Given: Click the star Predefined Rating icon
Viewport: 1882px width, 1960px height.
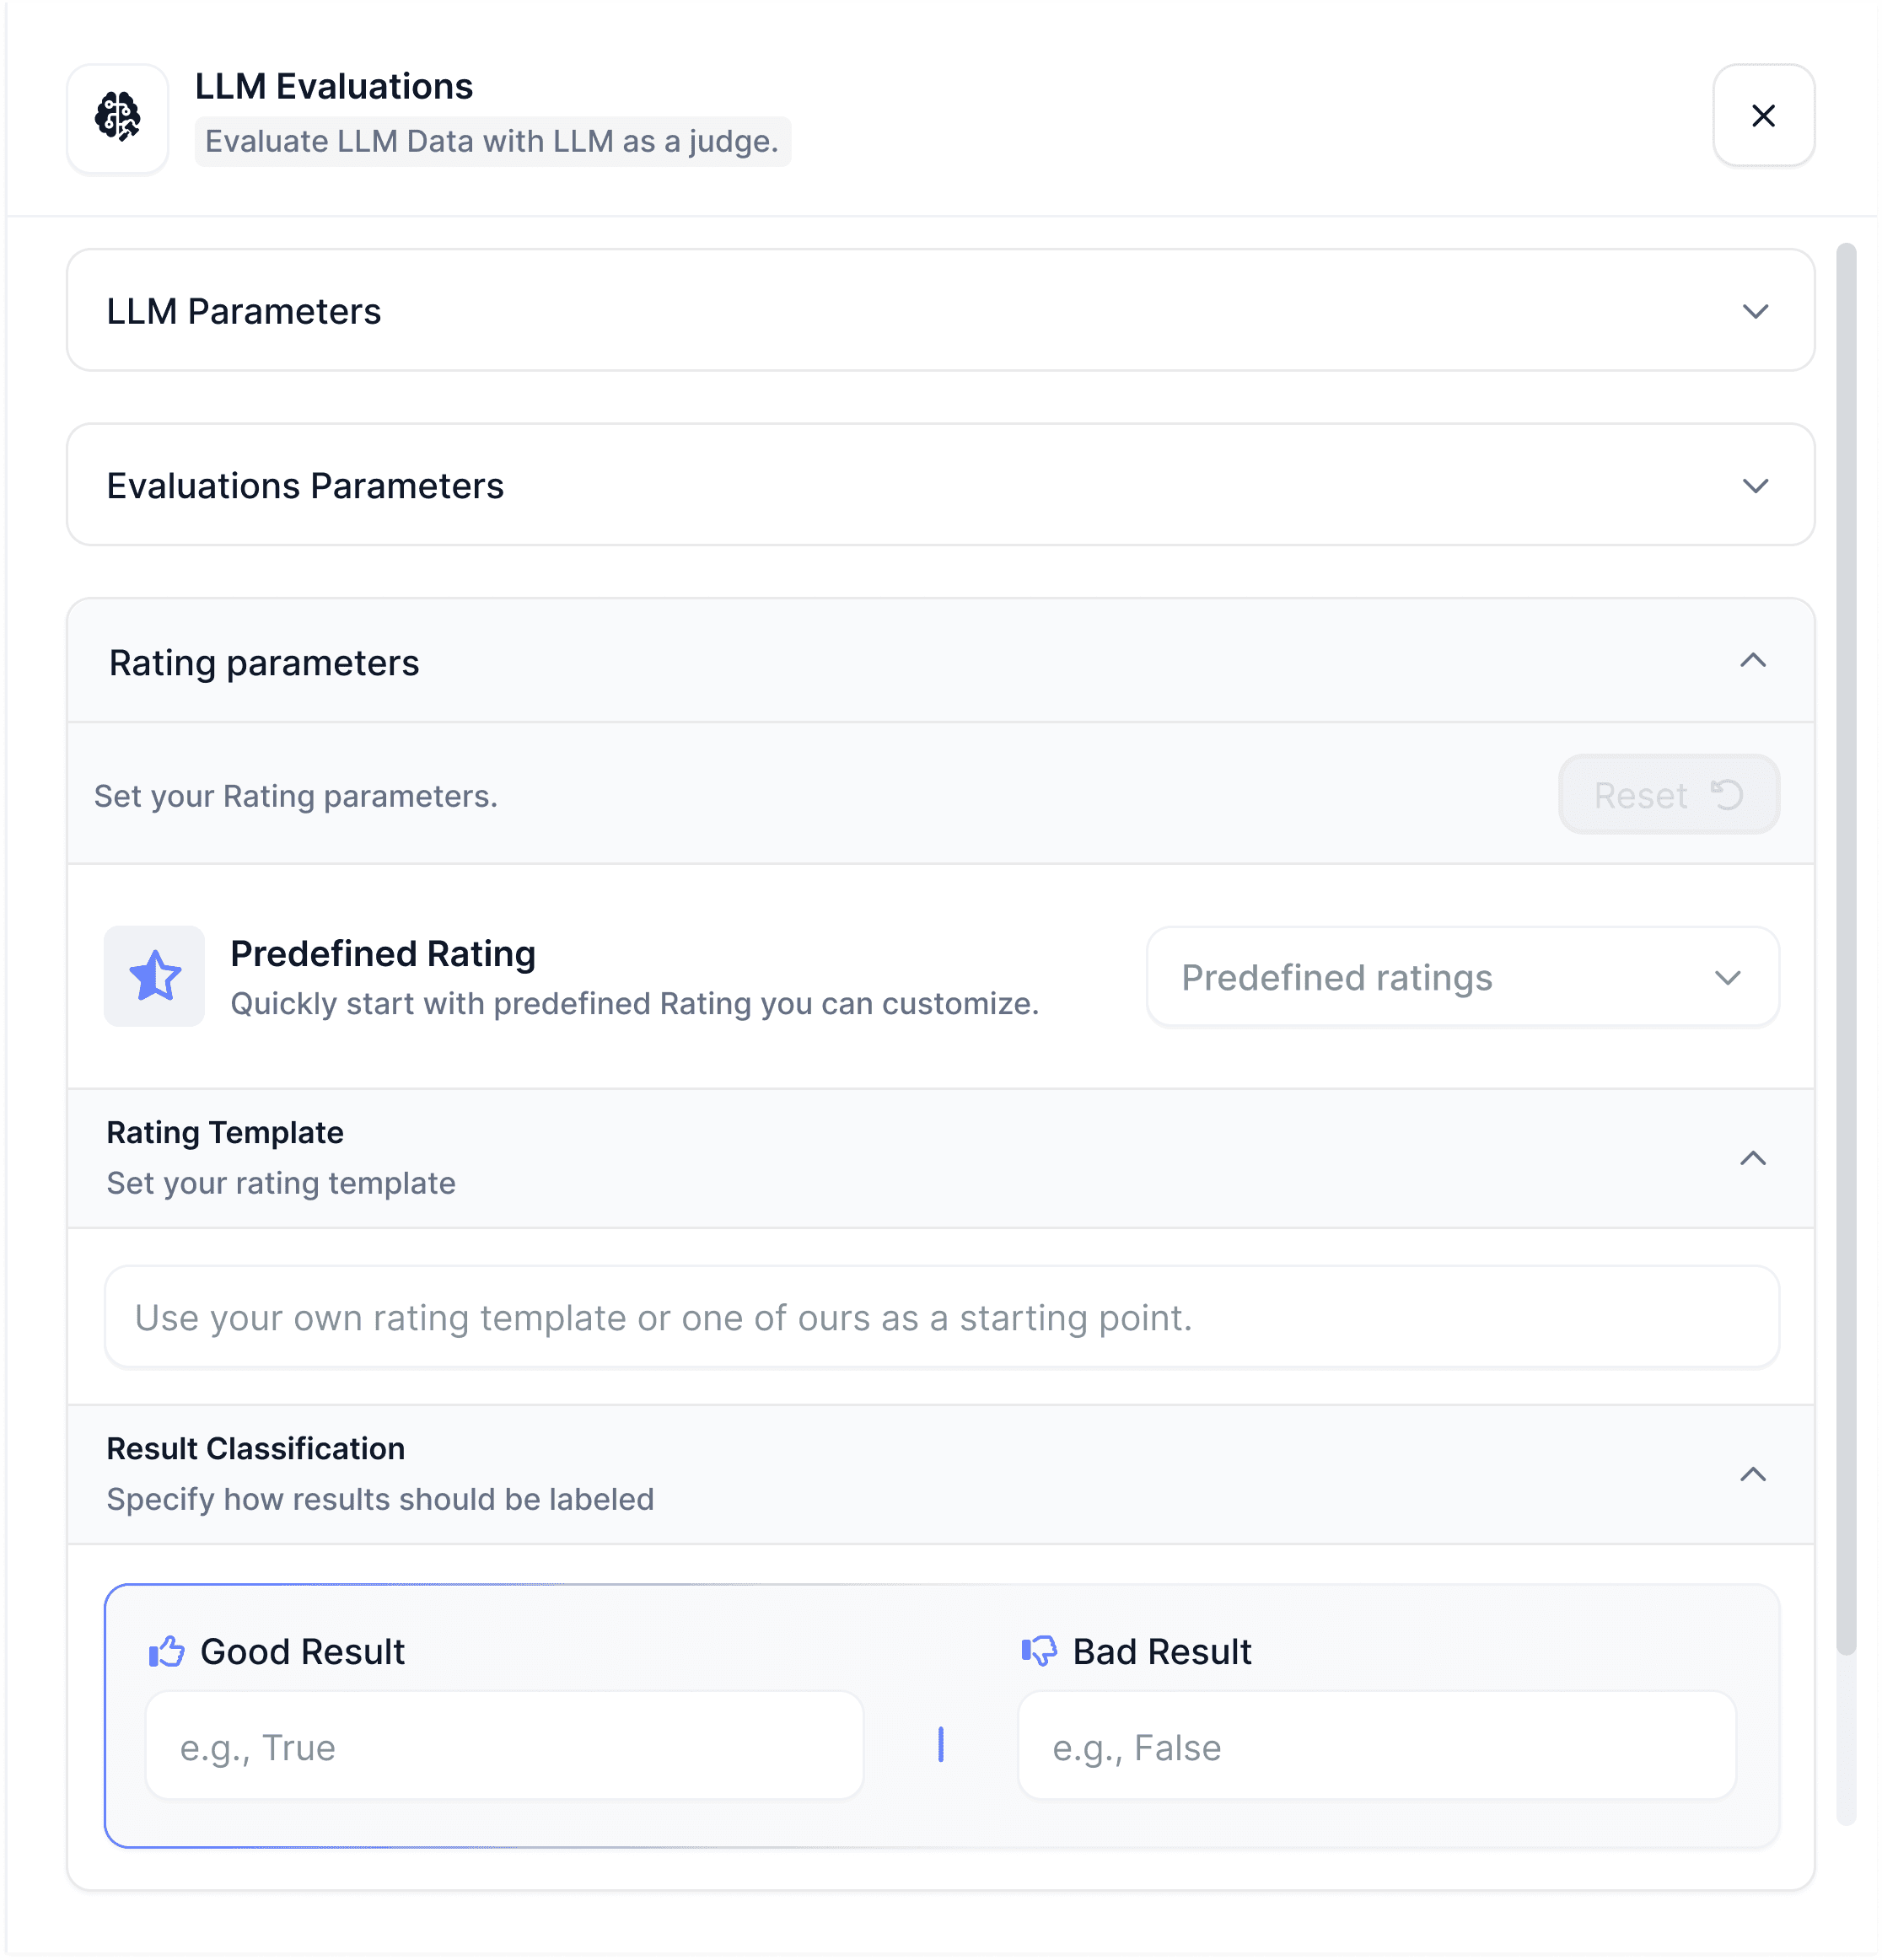Looking at the screenshot, I should click(x=155, y=976).
